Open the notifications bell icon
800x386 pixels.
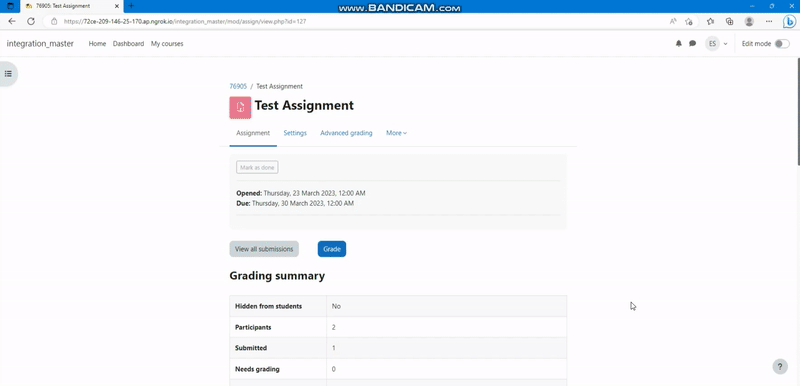pos(679,44)
